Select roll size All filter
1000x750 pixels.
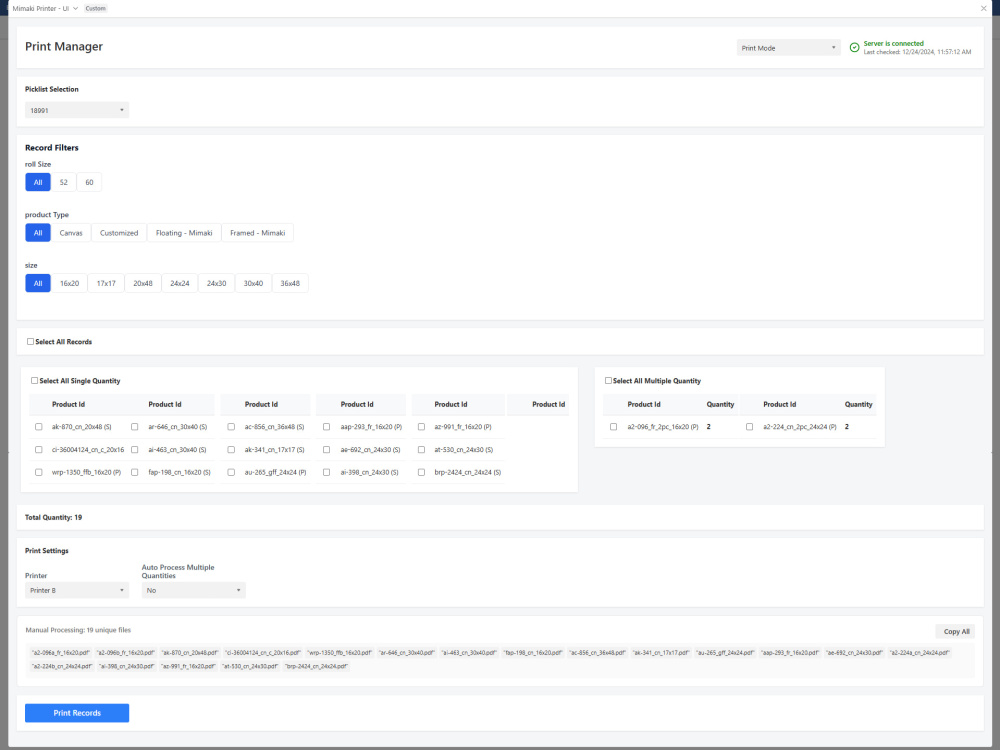click(x=38, y=182)
